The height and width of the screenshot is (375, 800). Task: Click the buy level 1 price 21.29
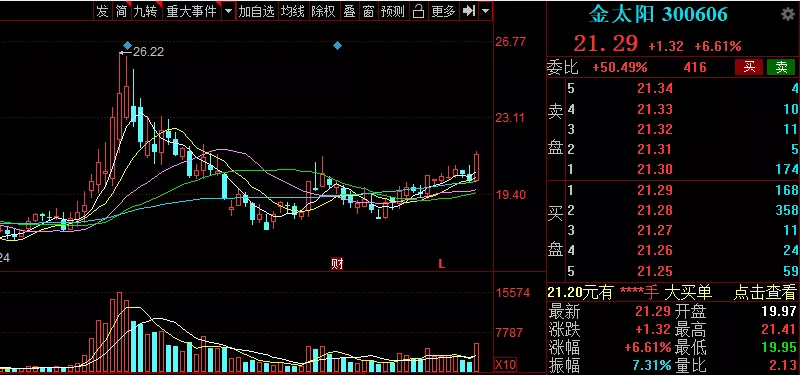[x=655, y=190]
